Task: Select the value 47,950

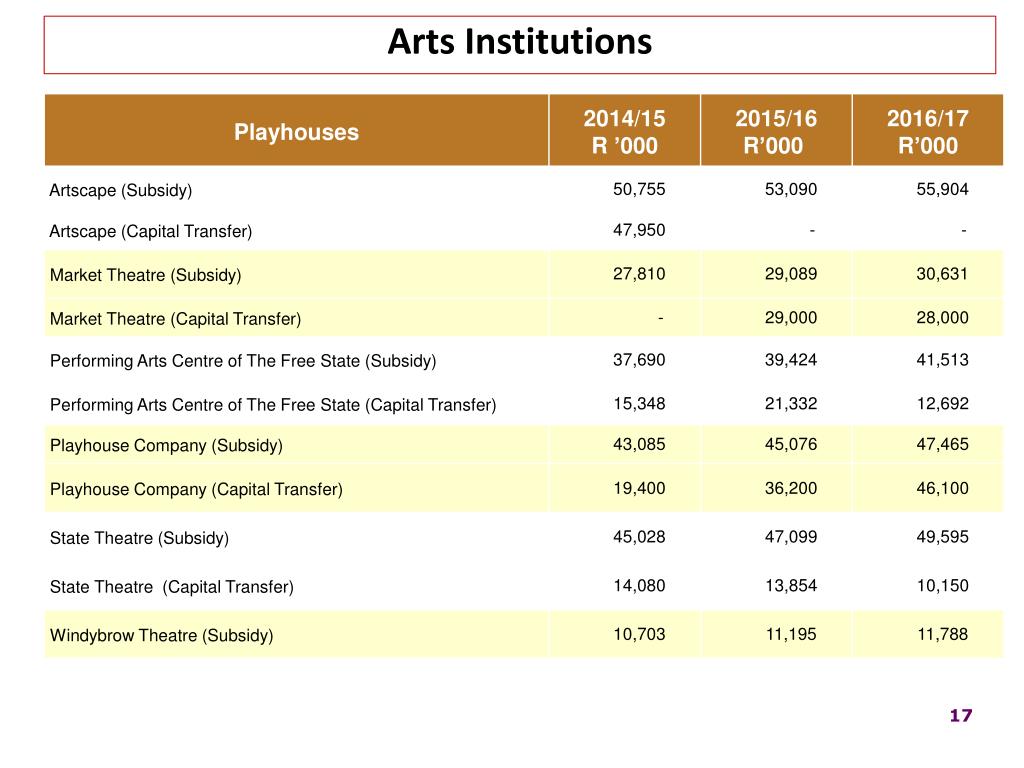Action: pos(639,231)
